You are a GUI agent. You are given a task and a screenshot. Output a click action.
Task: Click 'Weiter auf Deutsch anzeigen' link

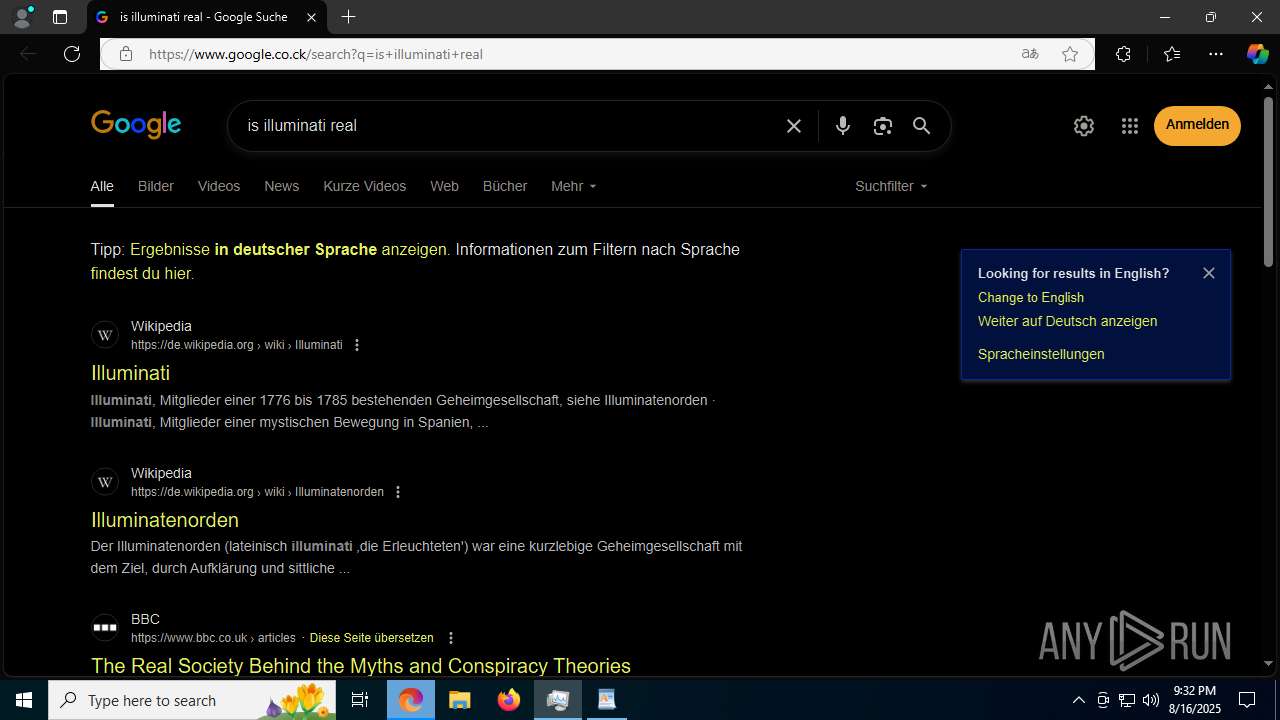[x=1067, y=322]
